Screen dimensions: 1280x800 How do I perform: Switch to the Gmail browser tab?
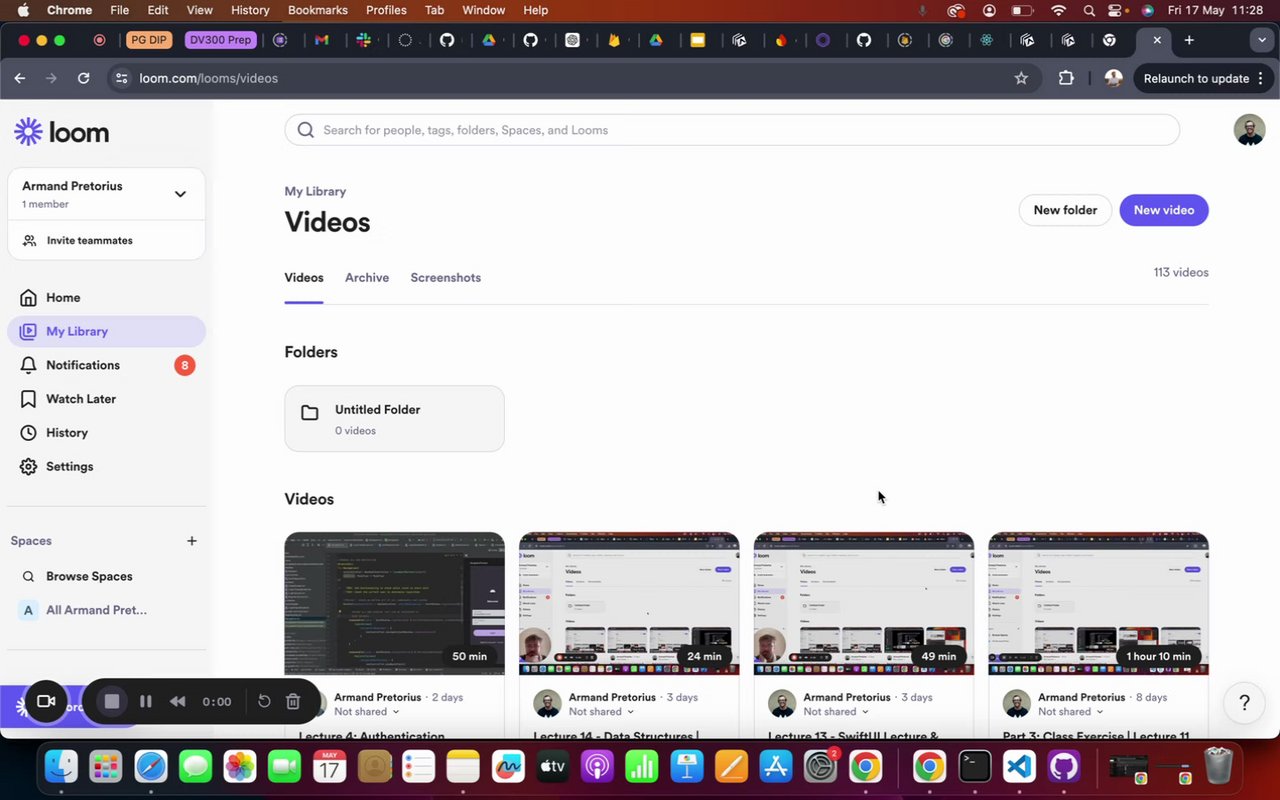321,40
